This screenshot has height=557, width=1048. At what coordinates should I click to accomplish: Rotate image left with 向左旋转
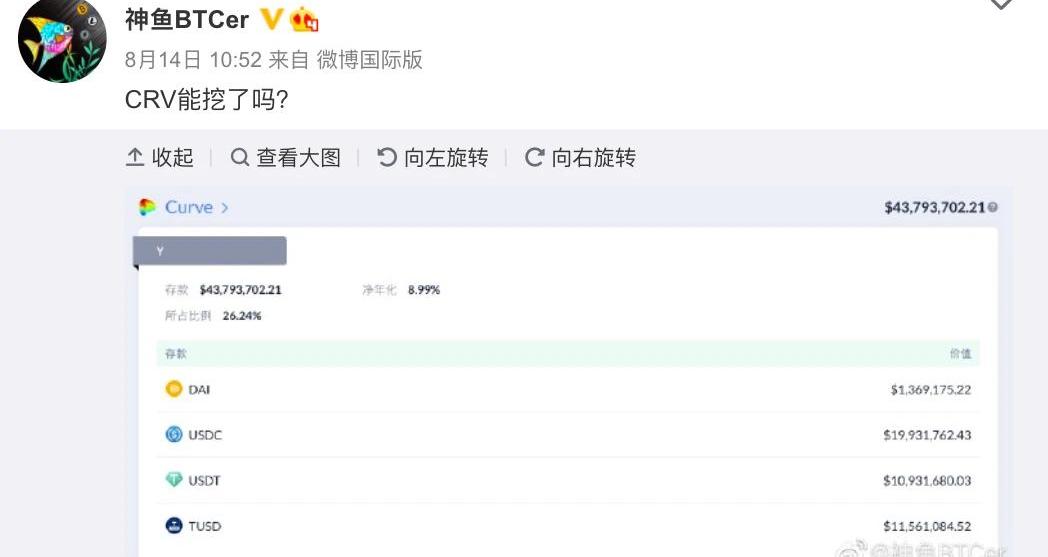pyautogui.click(x=432, y=158)
